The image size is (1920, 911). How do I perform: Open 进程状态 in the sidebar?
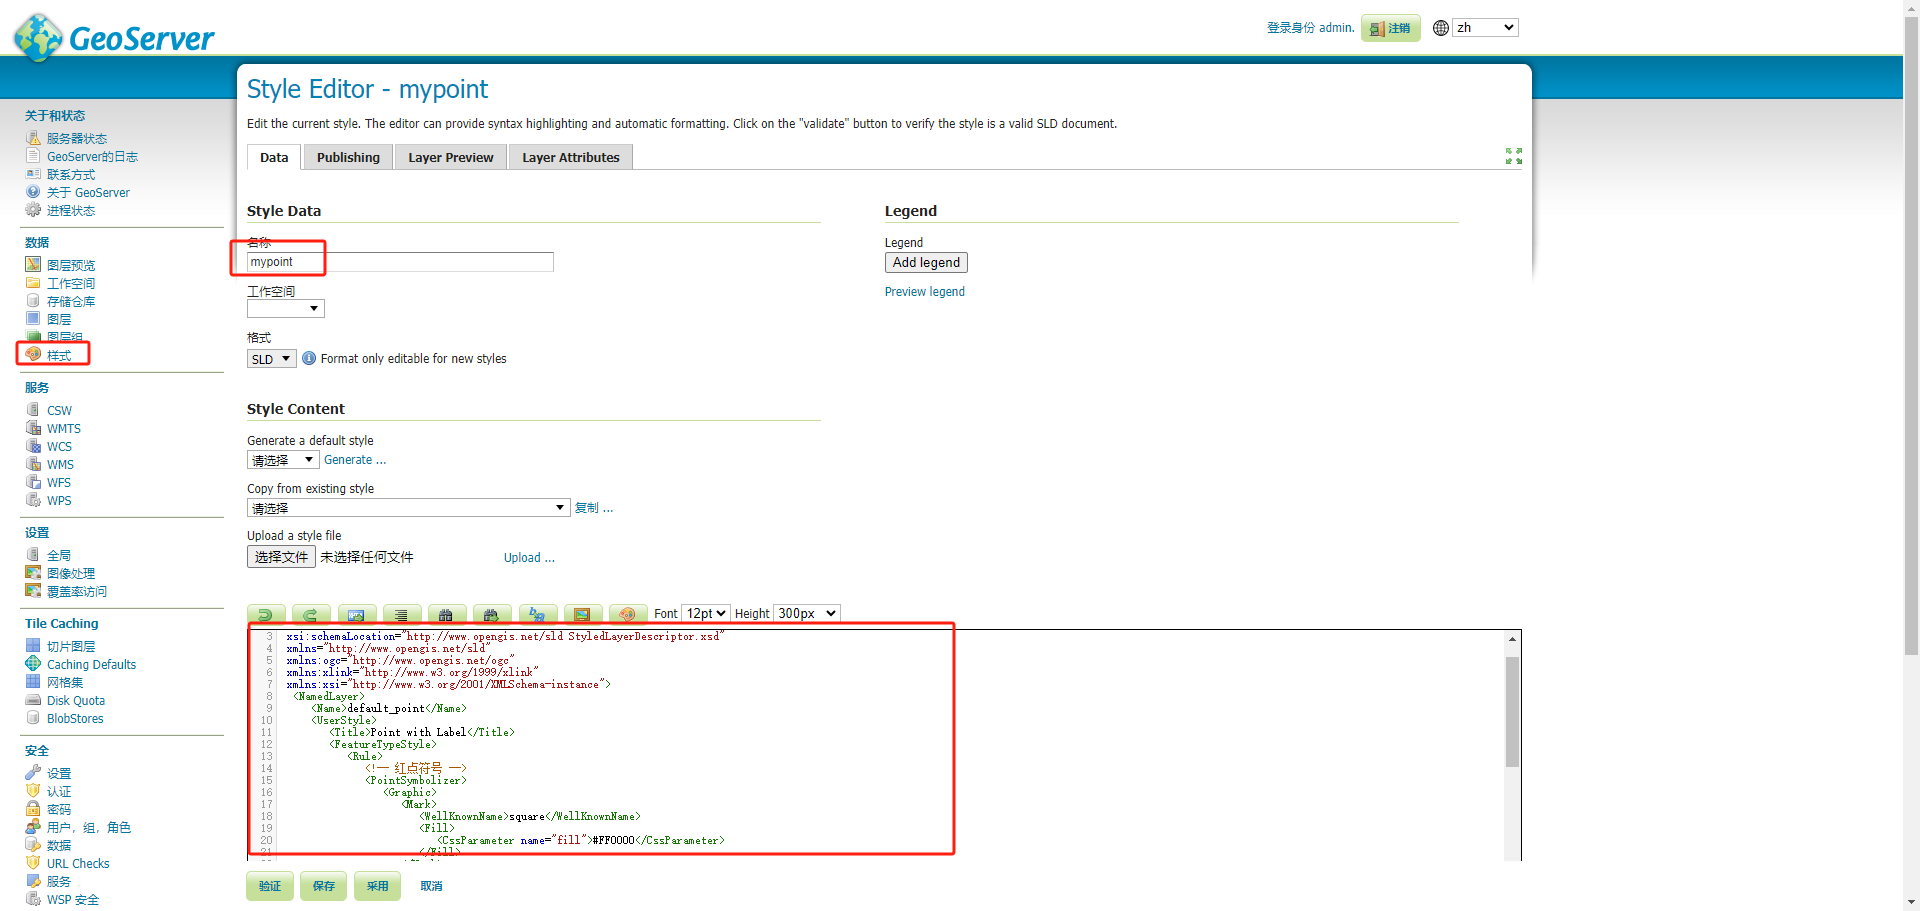(x=71, y=211)
